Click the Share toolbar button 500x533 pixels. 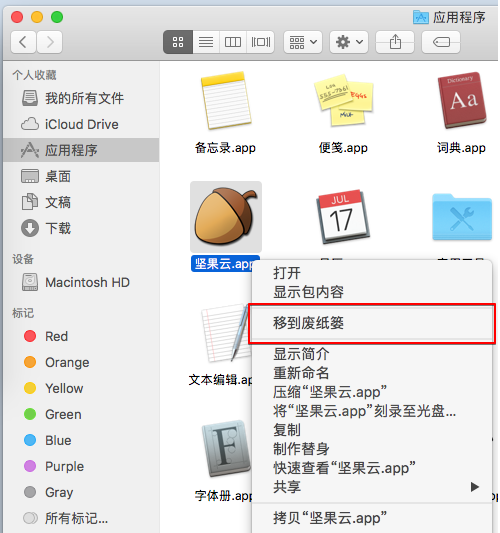tap(395, 42)
